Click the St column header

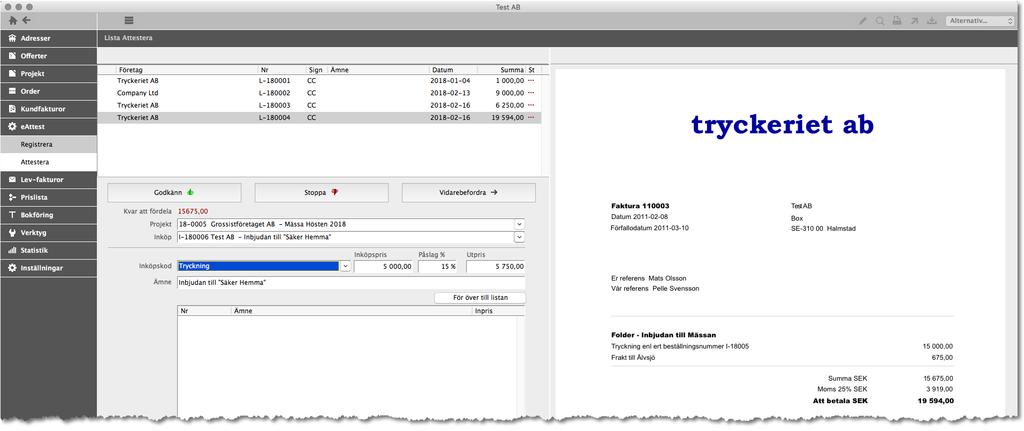click(x=532, y=70)
